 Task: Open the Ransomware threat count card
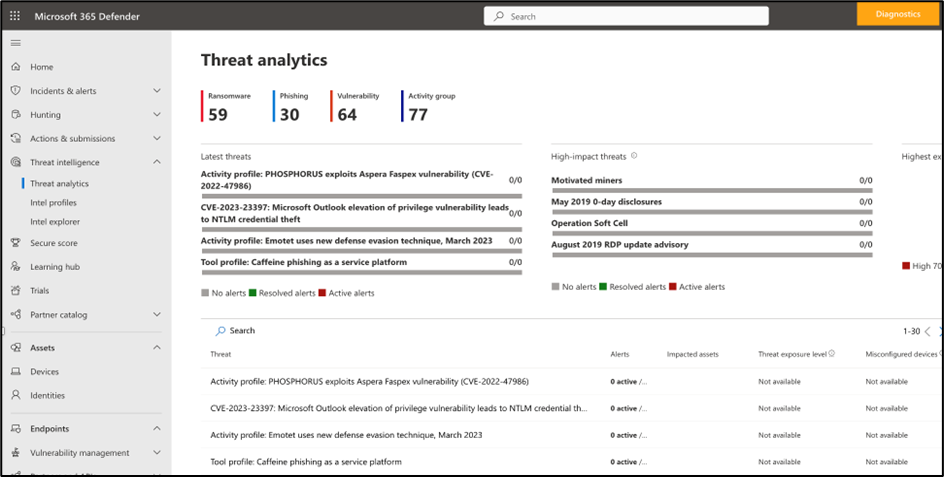pos(227,107)
